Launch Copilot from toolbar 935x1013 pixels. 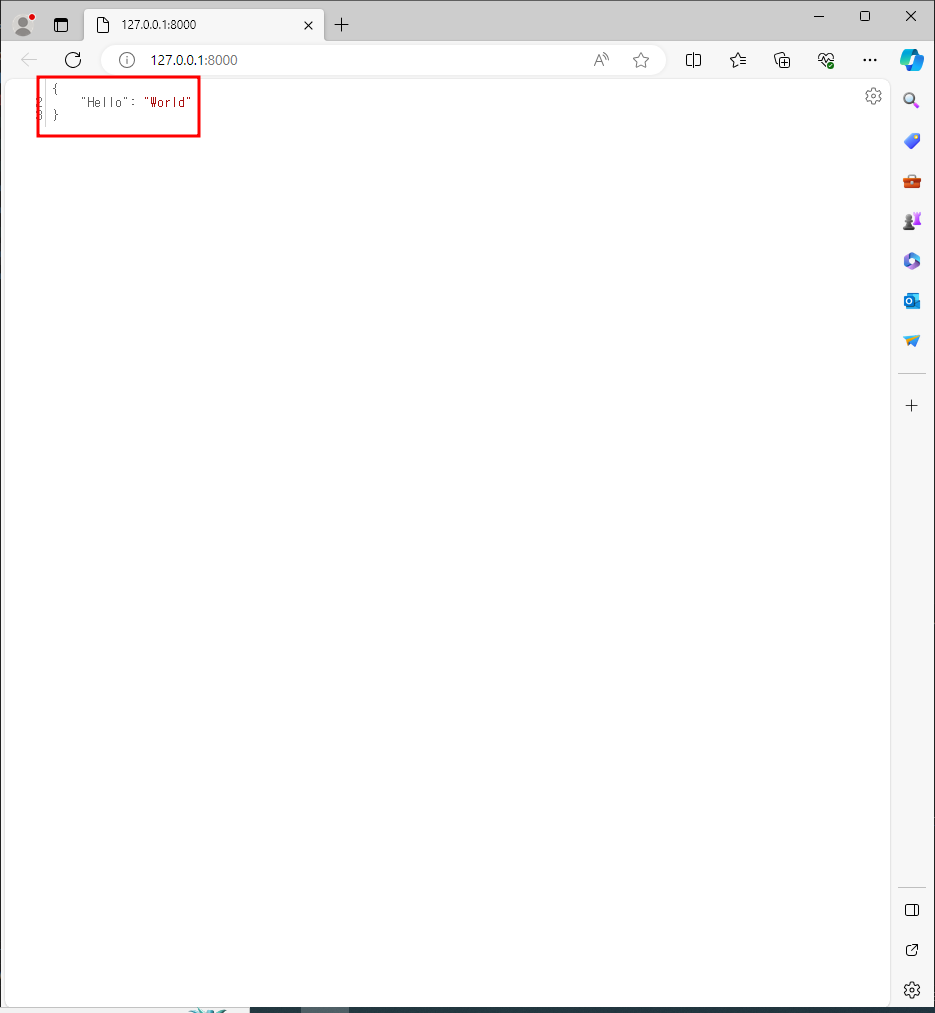tap(912, 60)
